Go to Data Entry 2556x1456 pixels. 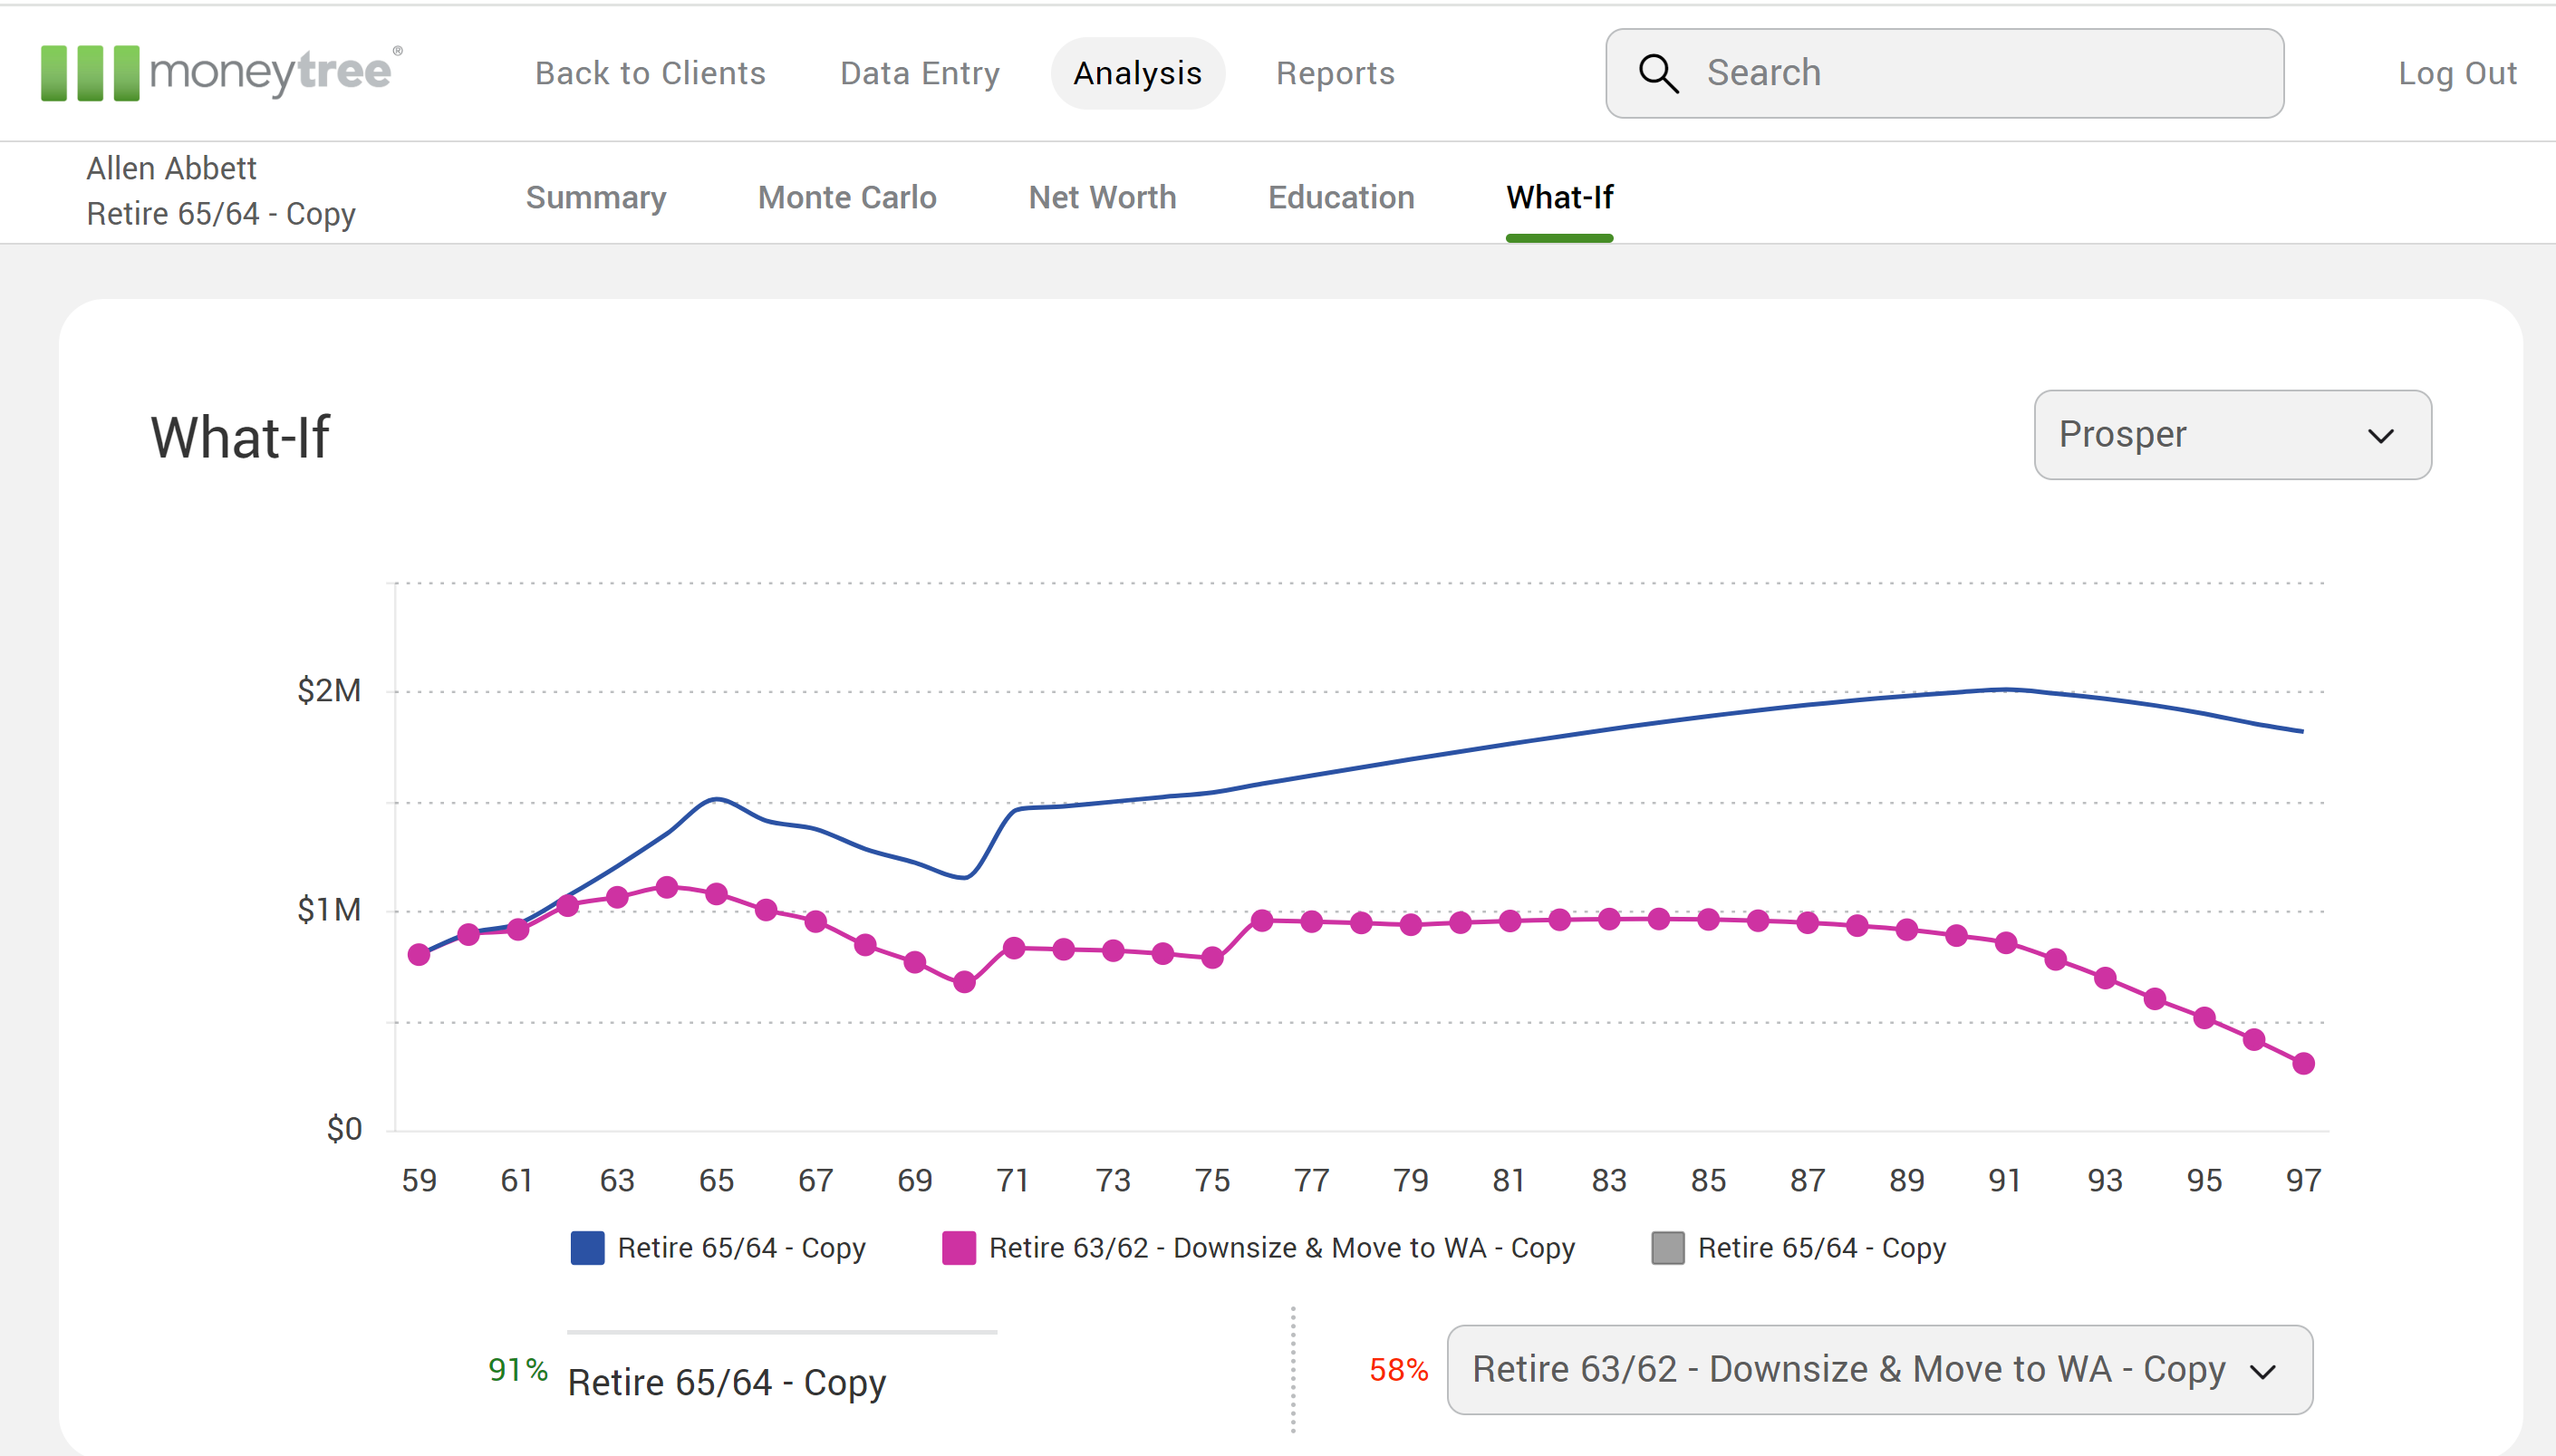coord(919,73)
